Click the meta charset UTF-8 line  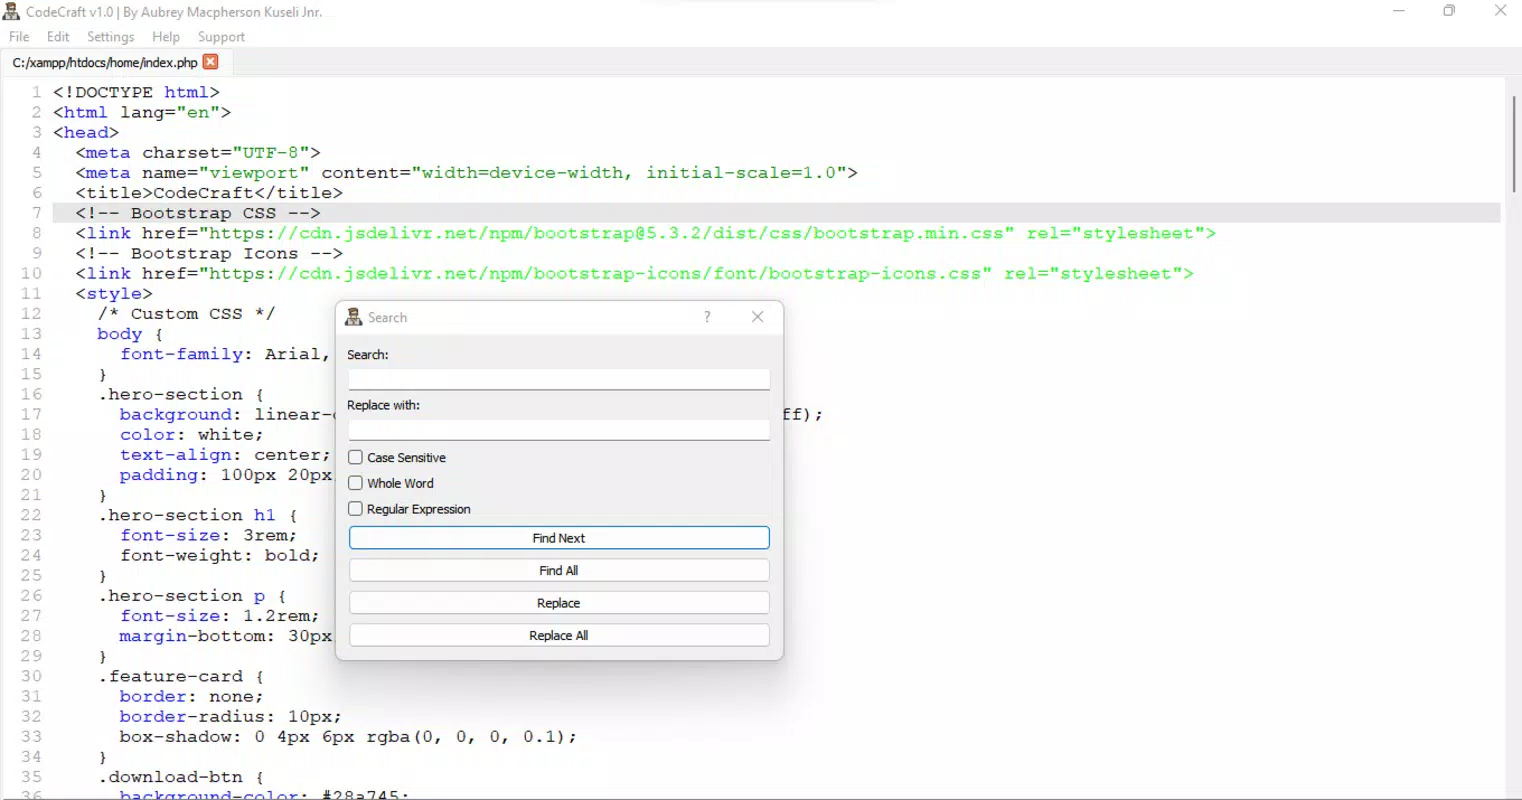[198, 153]
